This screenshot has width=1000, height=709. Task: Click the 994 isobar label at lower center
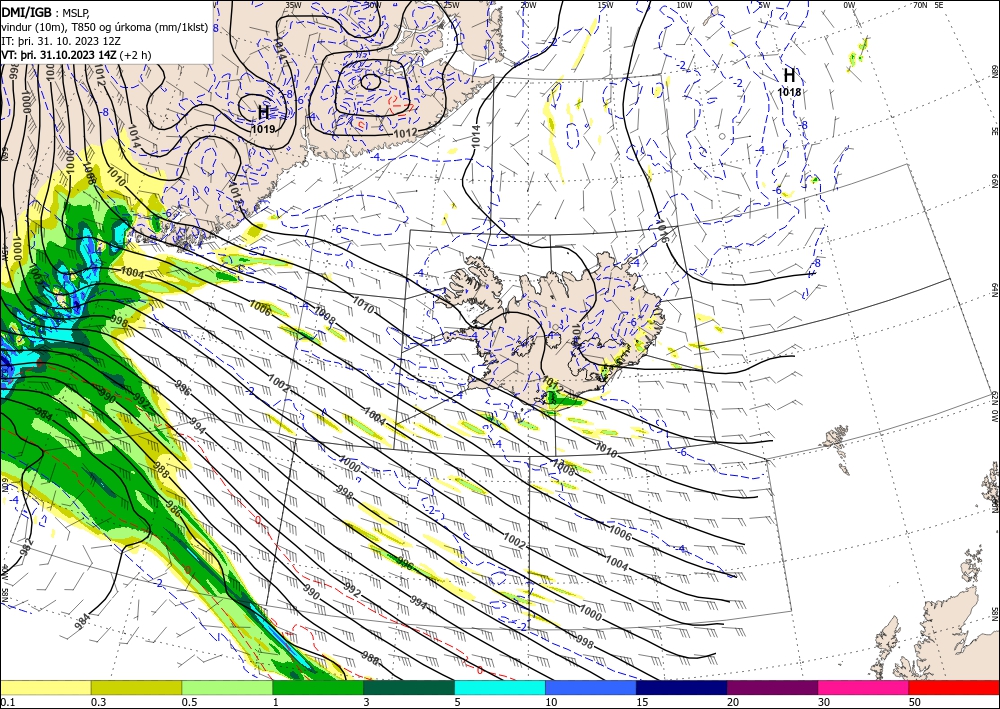click(x=418, y=601)
